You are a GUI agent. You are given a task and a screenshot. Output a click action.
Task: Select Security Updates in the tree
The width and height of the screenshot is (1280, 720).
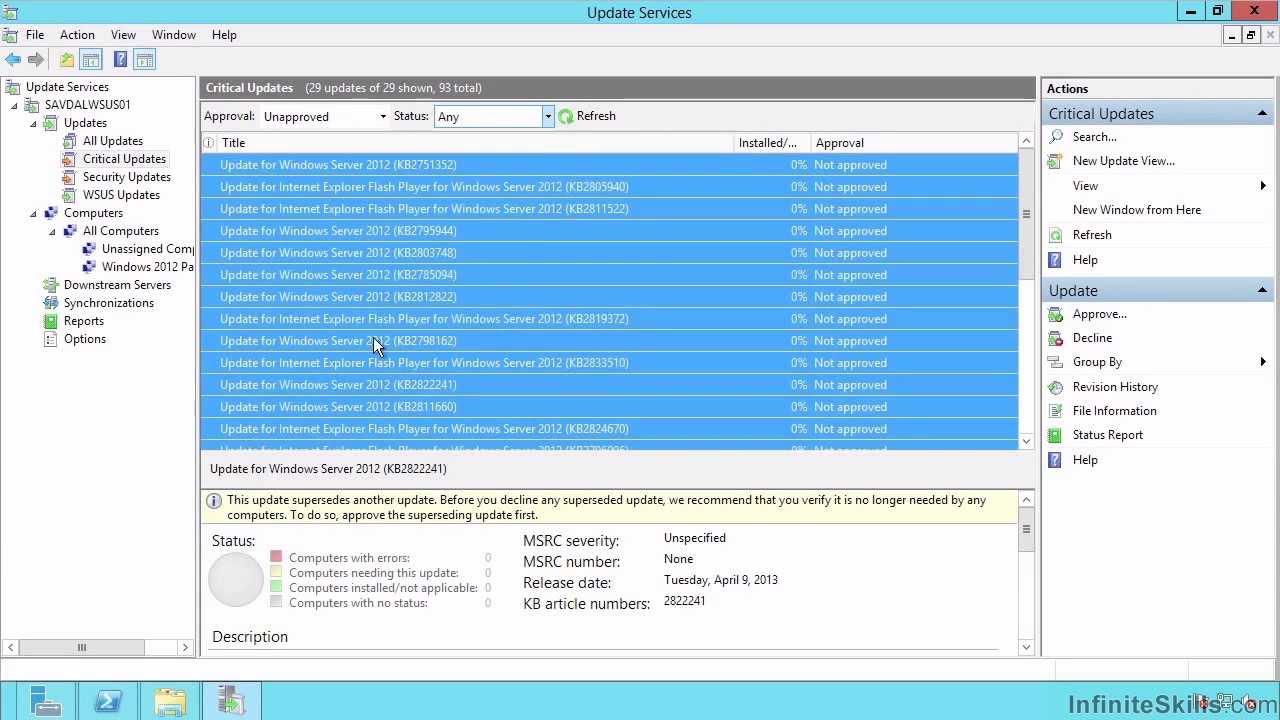pyautogui.click(x=127, y=177)
